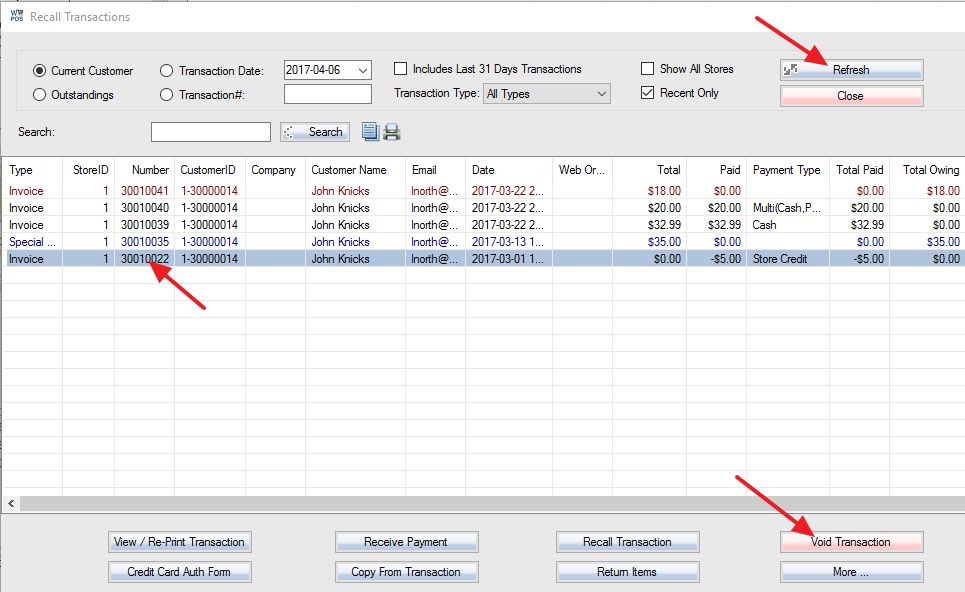Open the print transactions icon
This screenshot has height=592, width=965.
click(390, 130)
